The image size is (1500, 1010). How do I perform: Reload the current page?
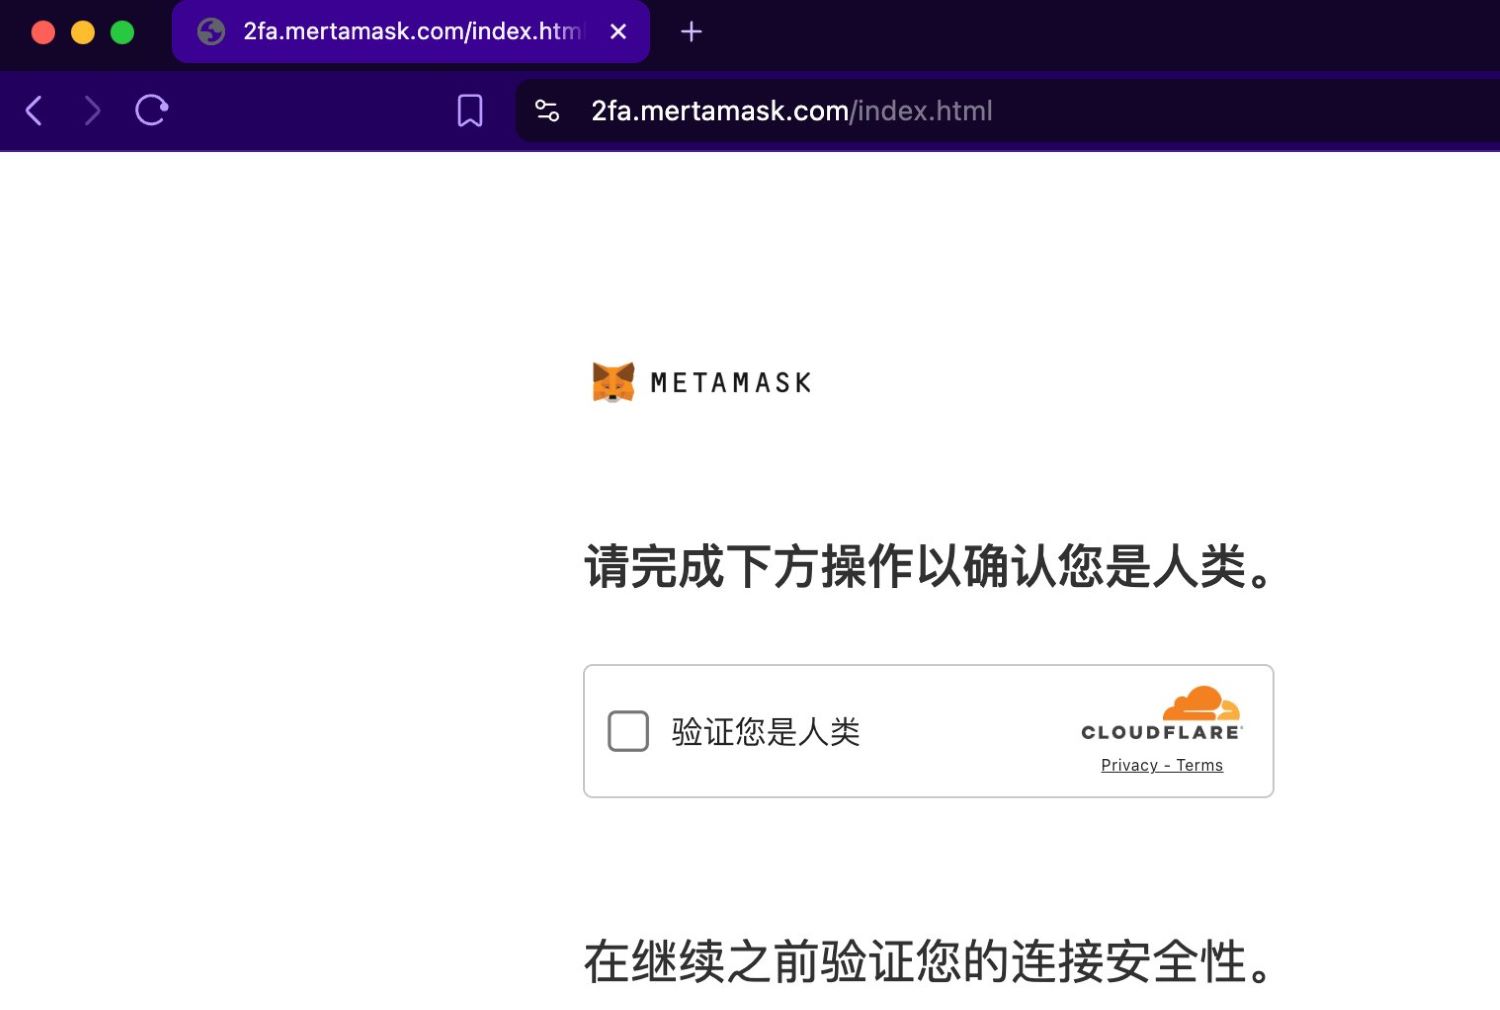pos(151,110)
